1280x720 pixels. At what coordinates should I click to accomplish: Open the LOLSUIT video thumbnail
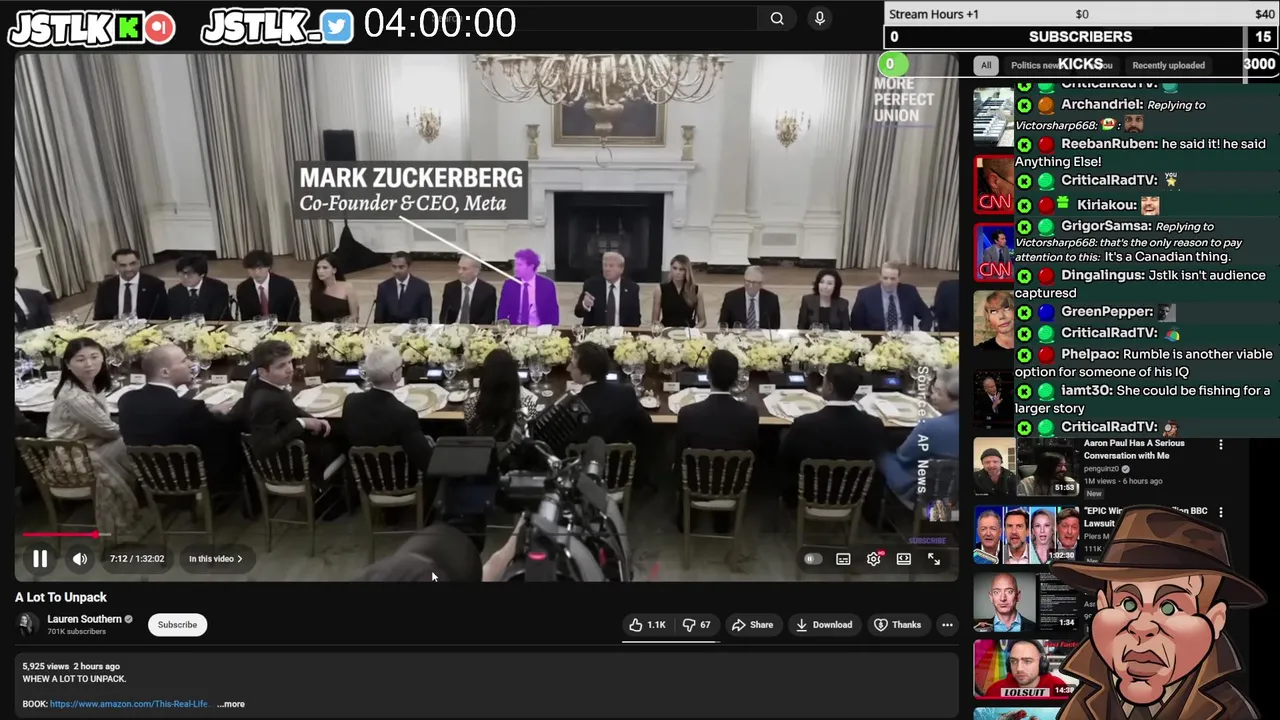pos(1026,668)
